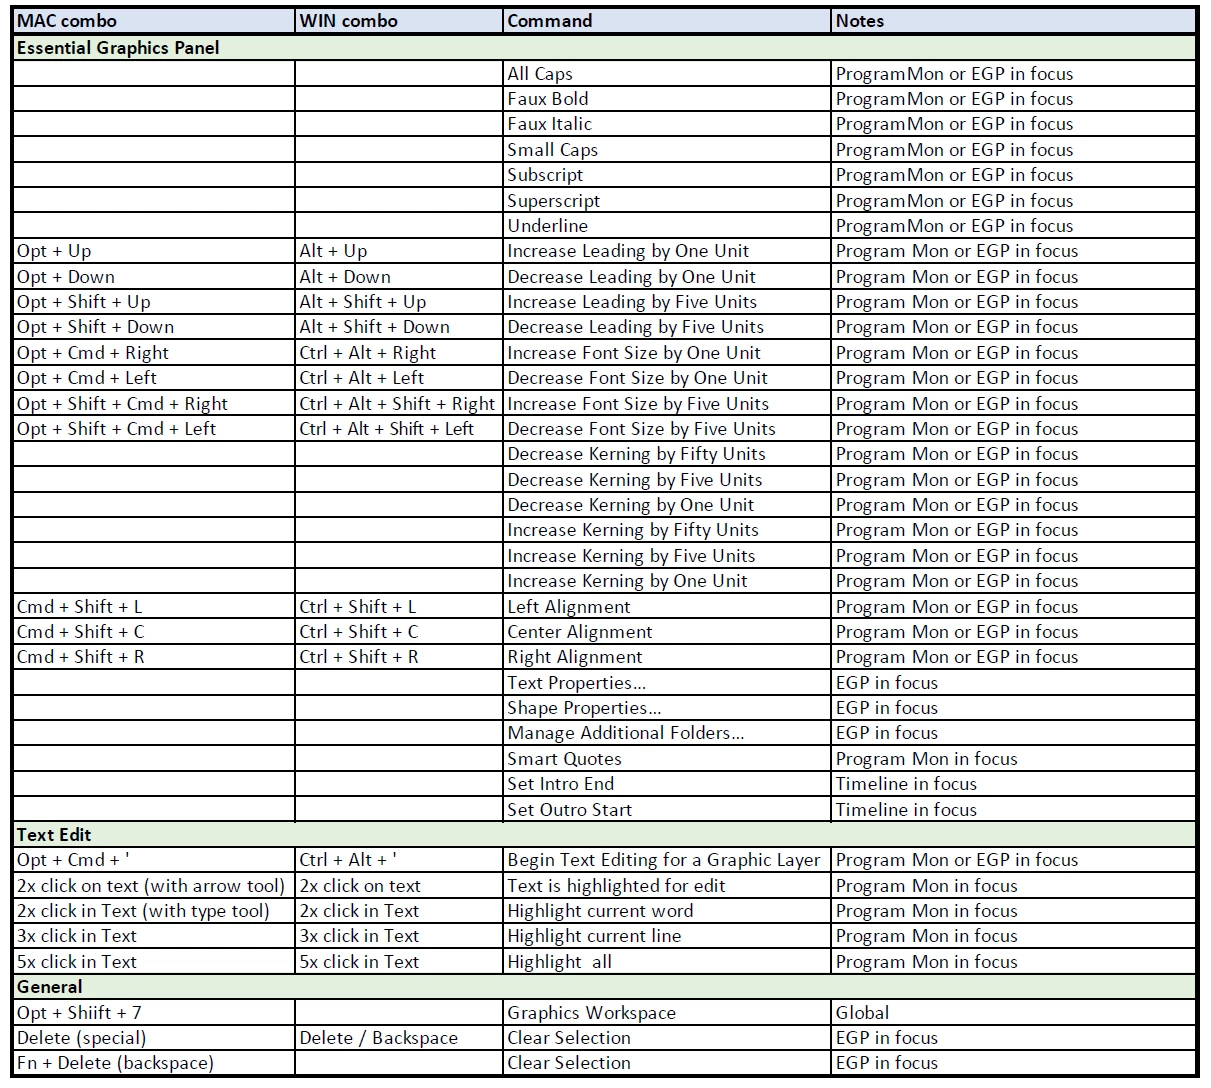Select the 'Cmd + Shift + R' cell
1211x1088 pixels.
coord(154,657)
